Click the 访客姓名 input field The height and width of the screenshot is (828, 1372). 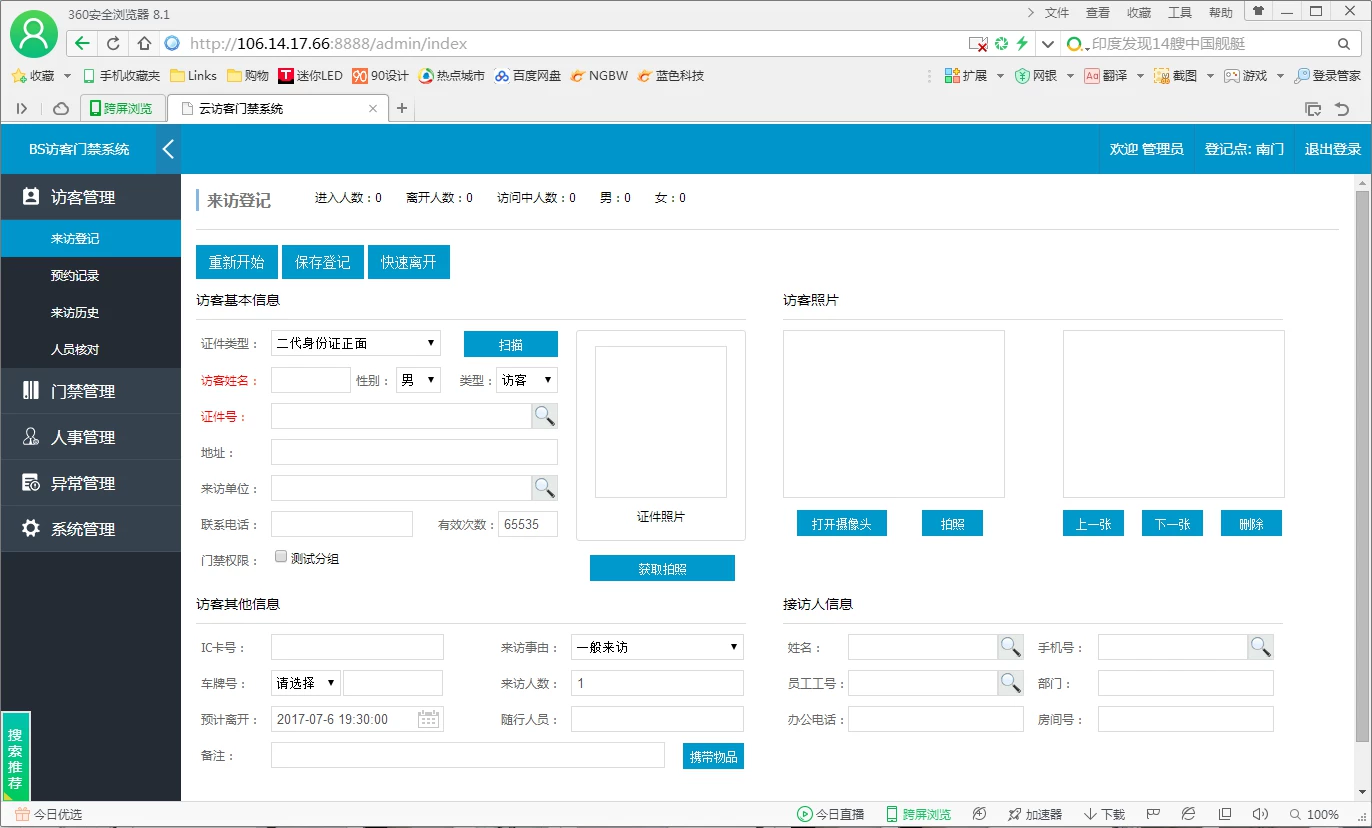pyautogui.click(x=311, y=380)
